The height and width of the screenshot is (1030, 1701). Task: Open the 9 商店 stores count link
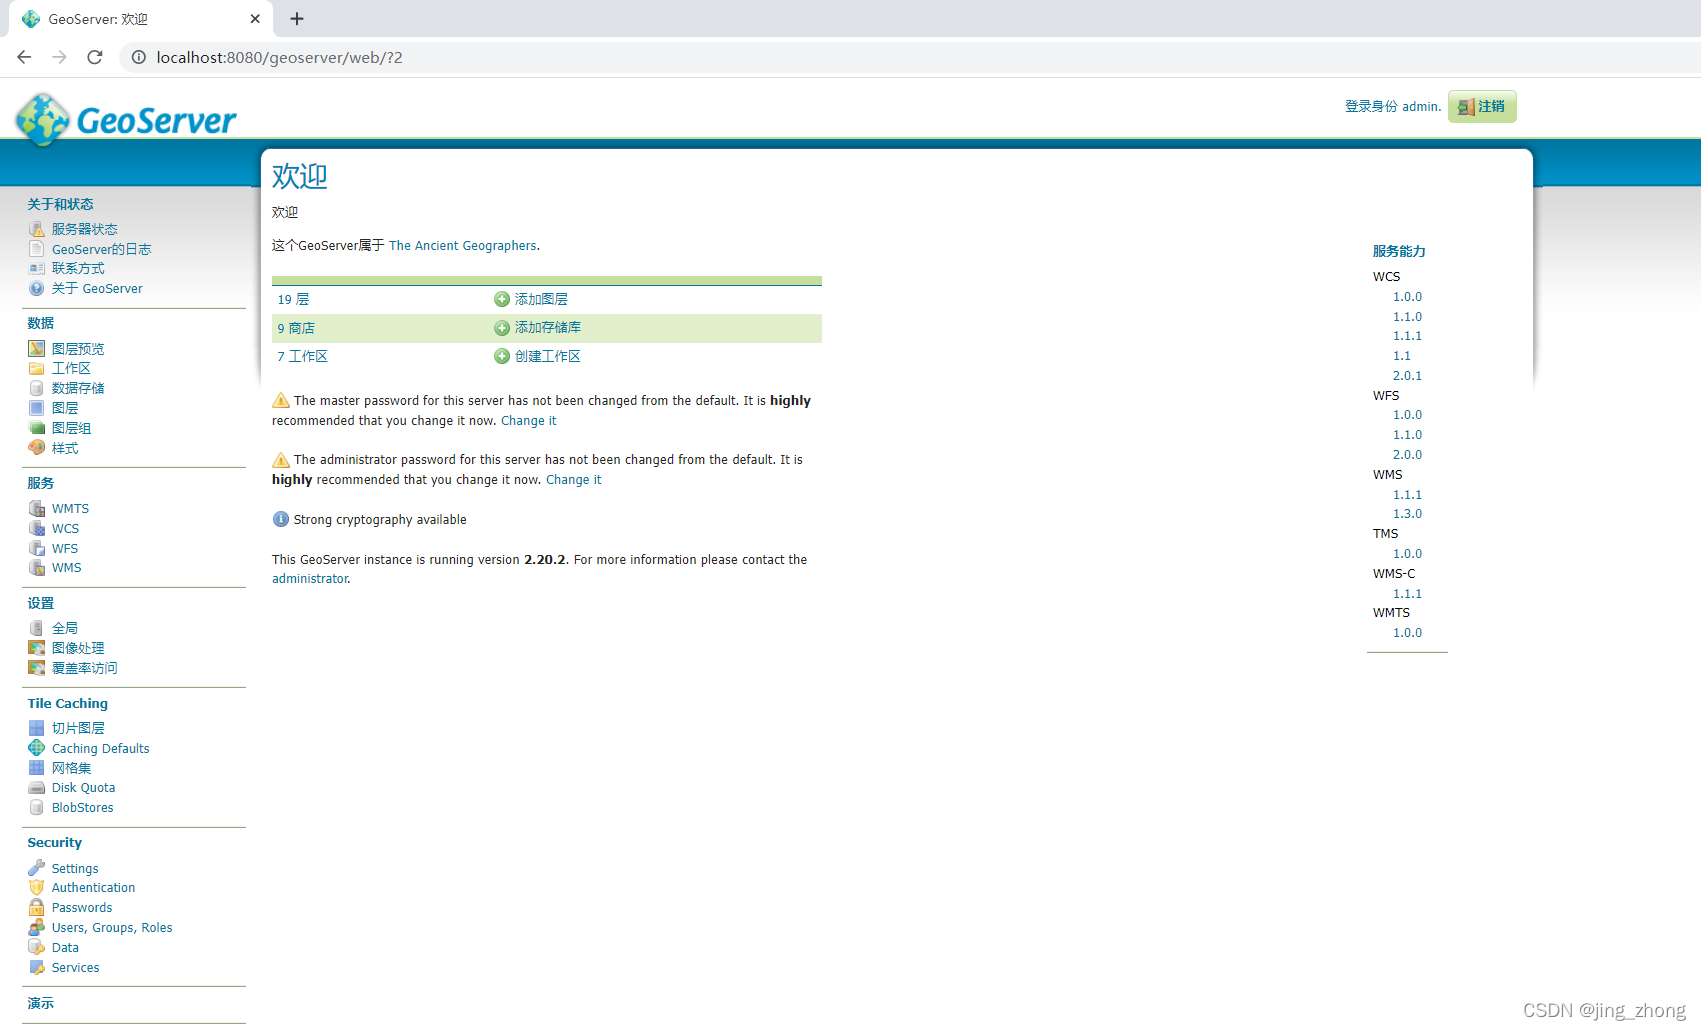click(x=296, y=328)
